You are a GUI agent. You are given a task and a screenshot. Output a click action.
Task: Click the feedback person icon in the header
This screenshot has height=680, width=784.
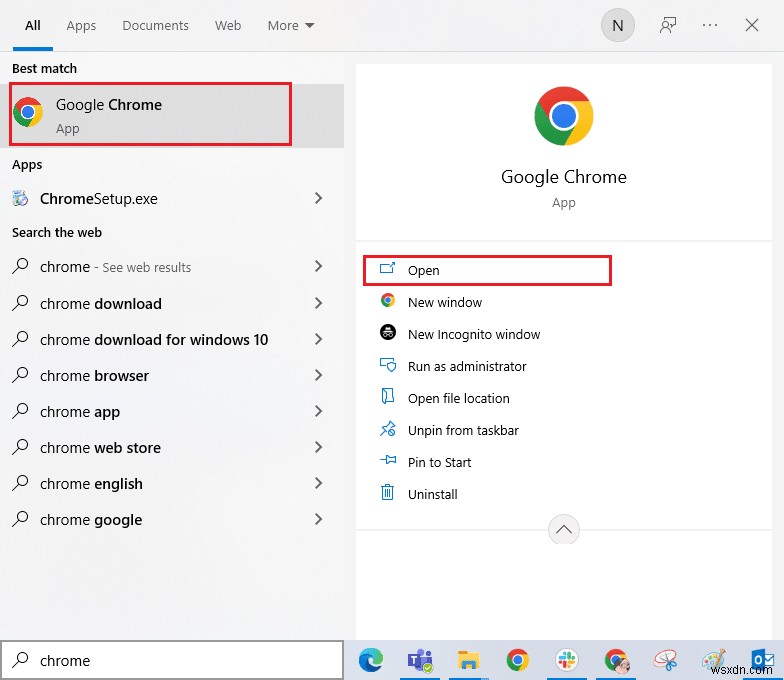pyautogui.click(x=668, y=25)
